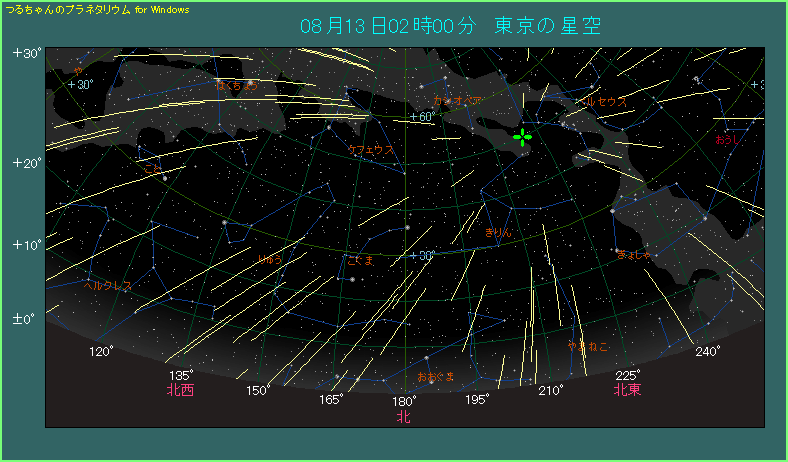Click the はくちょう constellation label
The image size is (788, 462).
237,86
